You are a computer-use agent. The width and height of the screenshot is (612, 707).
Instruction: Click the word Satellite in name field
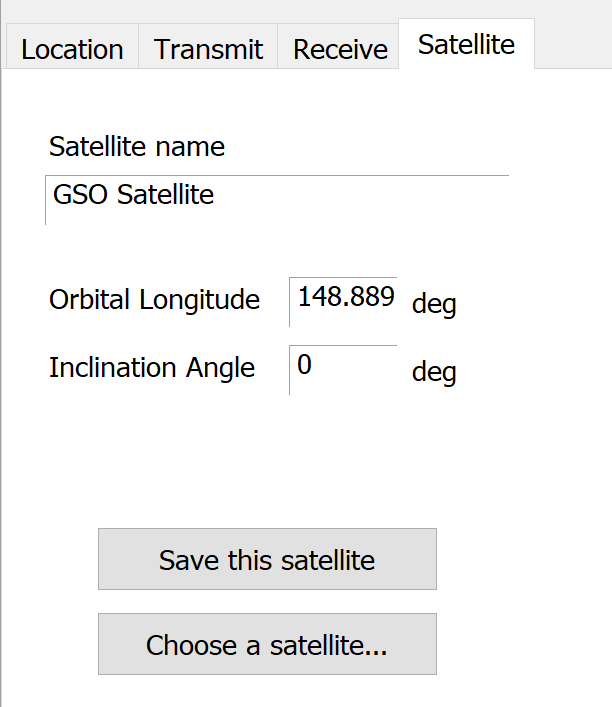165,195
